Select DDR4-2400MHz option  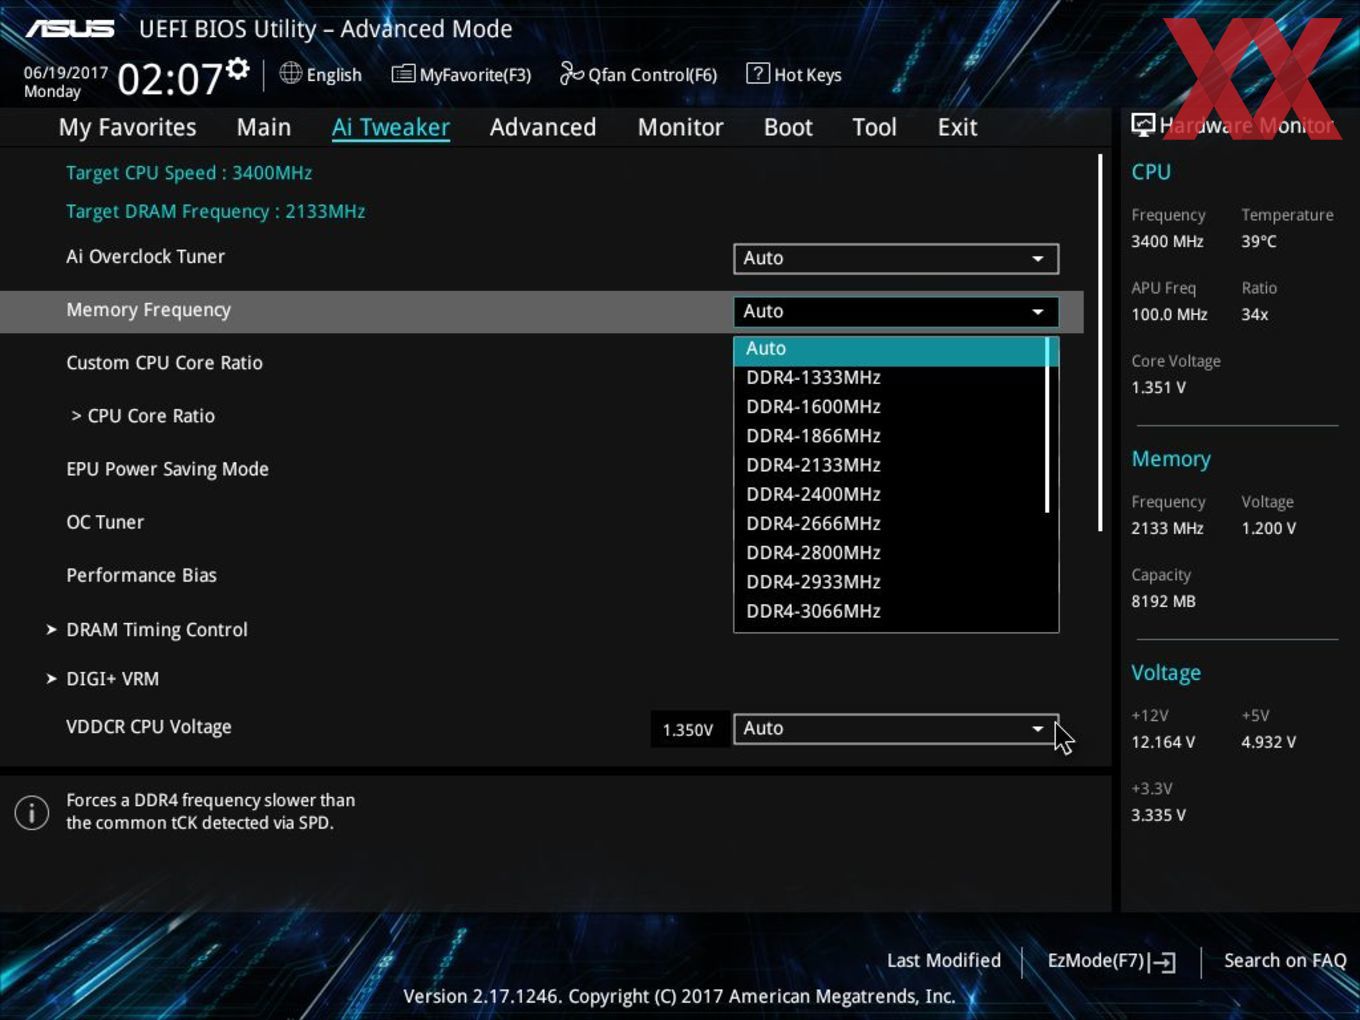point(890,494)
